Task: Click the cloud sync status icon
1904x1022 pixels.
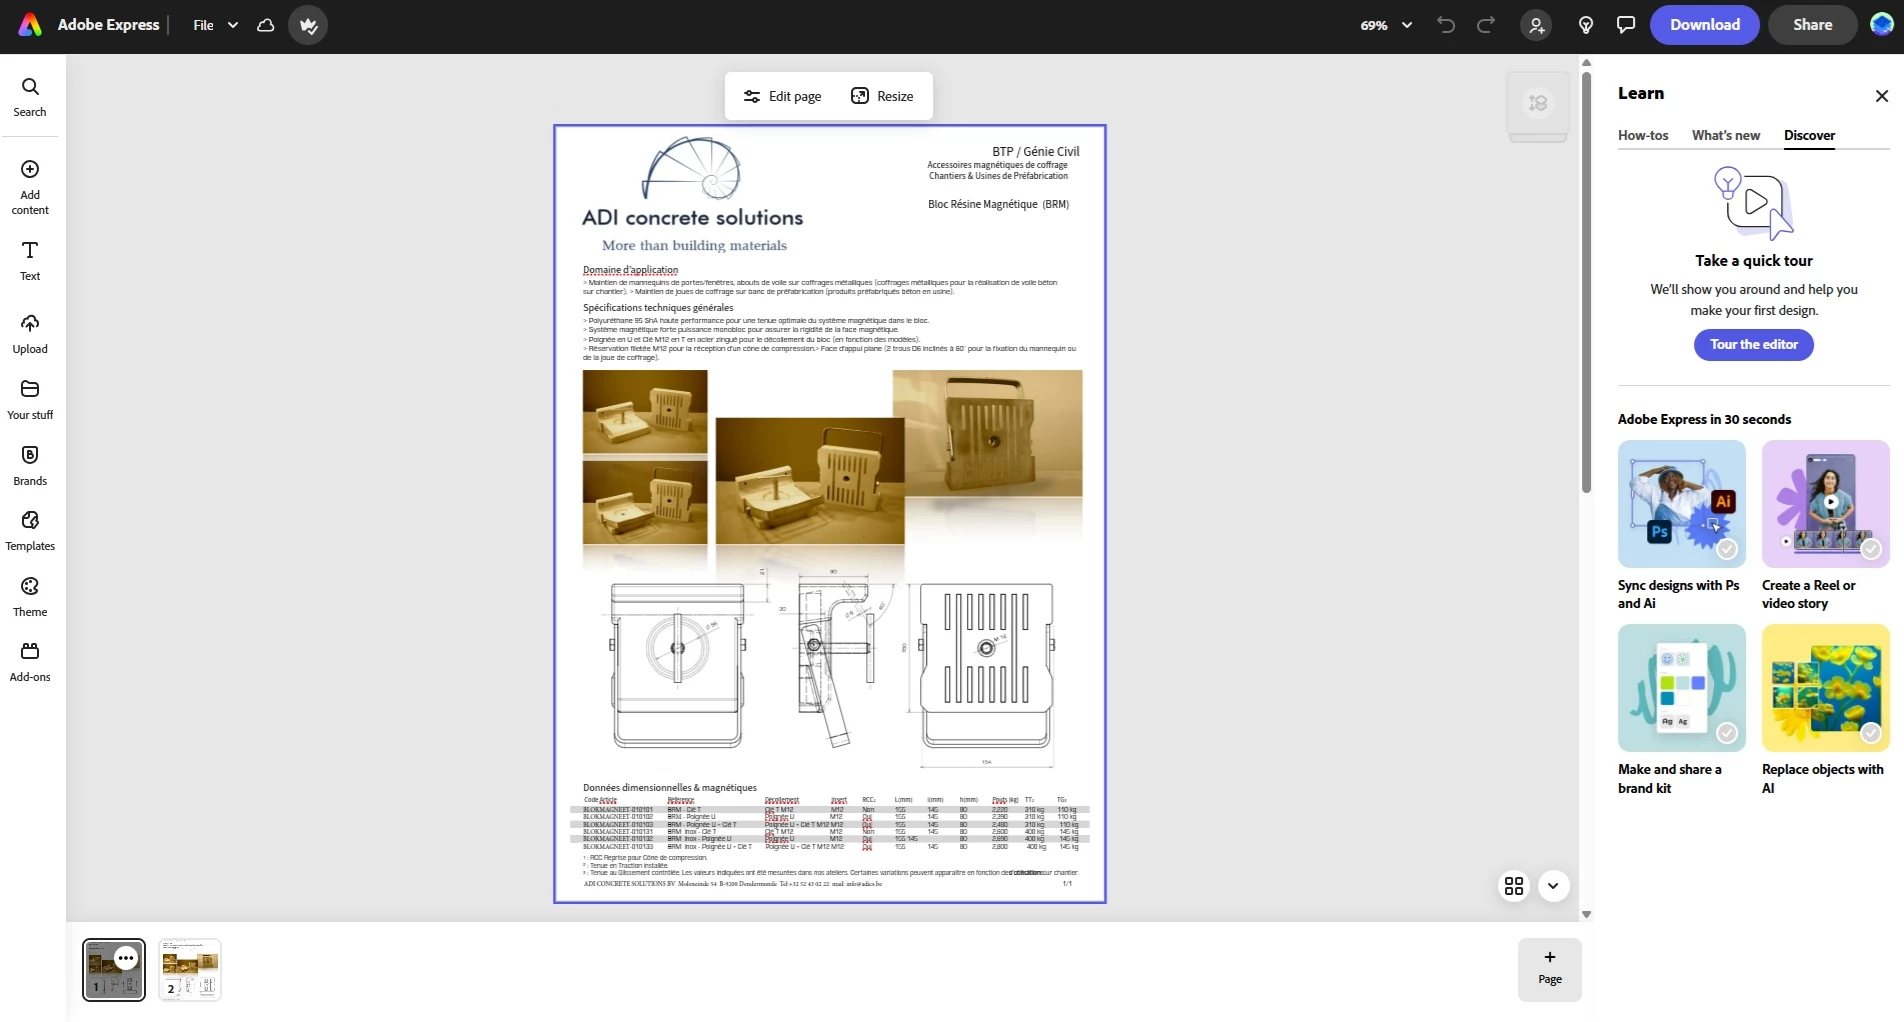Action: [265, 25]
